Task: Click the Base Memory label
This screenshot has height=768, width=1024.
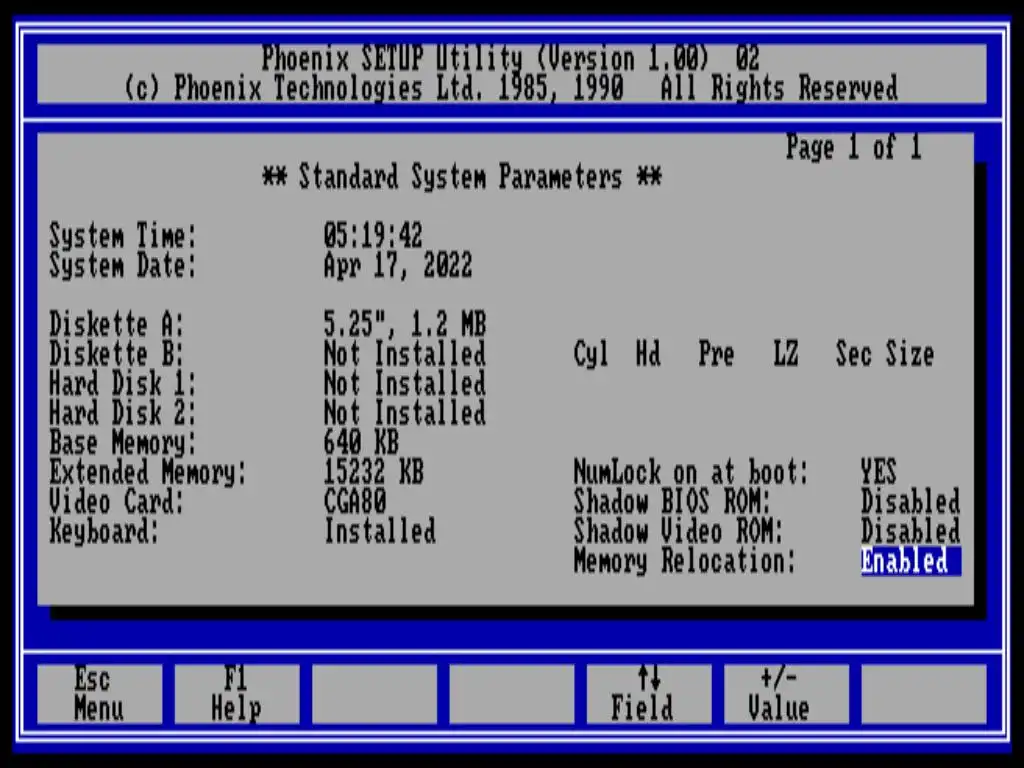Action: coord(123,443)
